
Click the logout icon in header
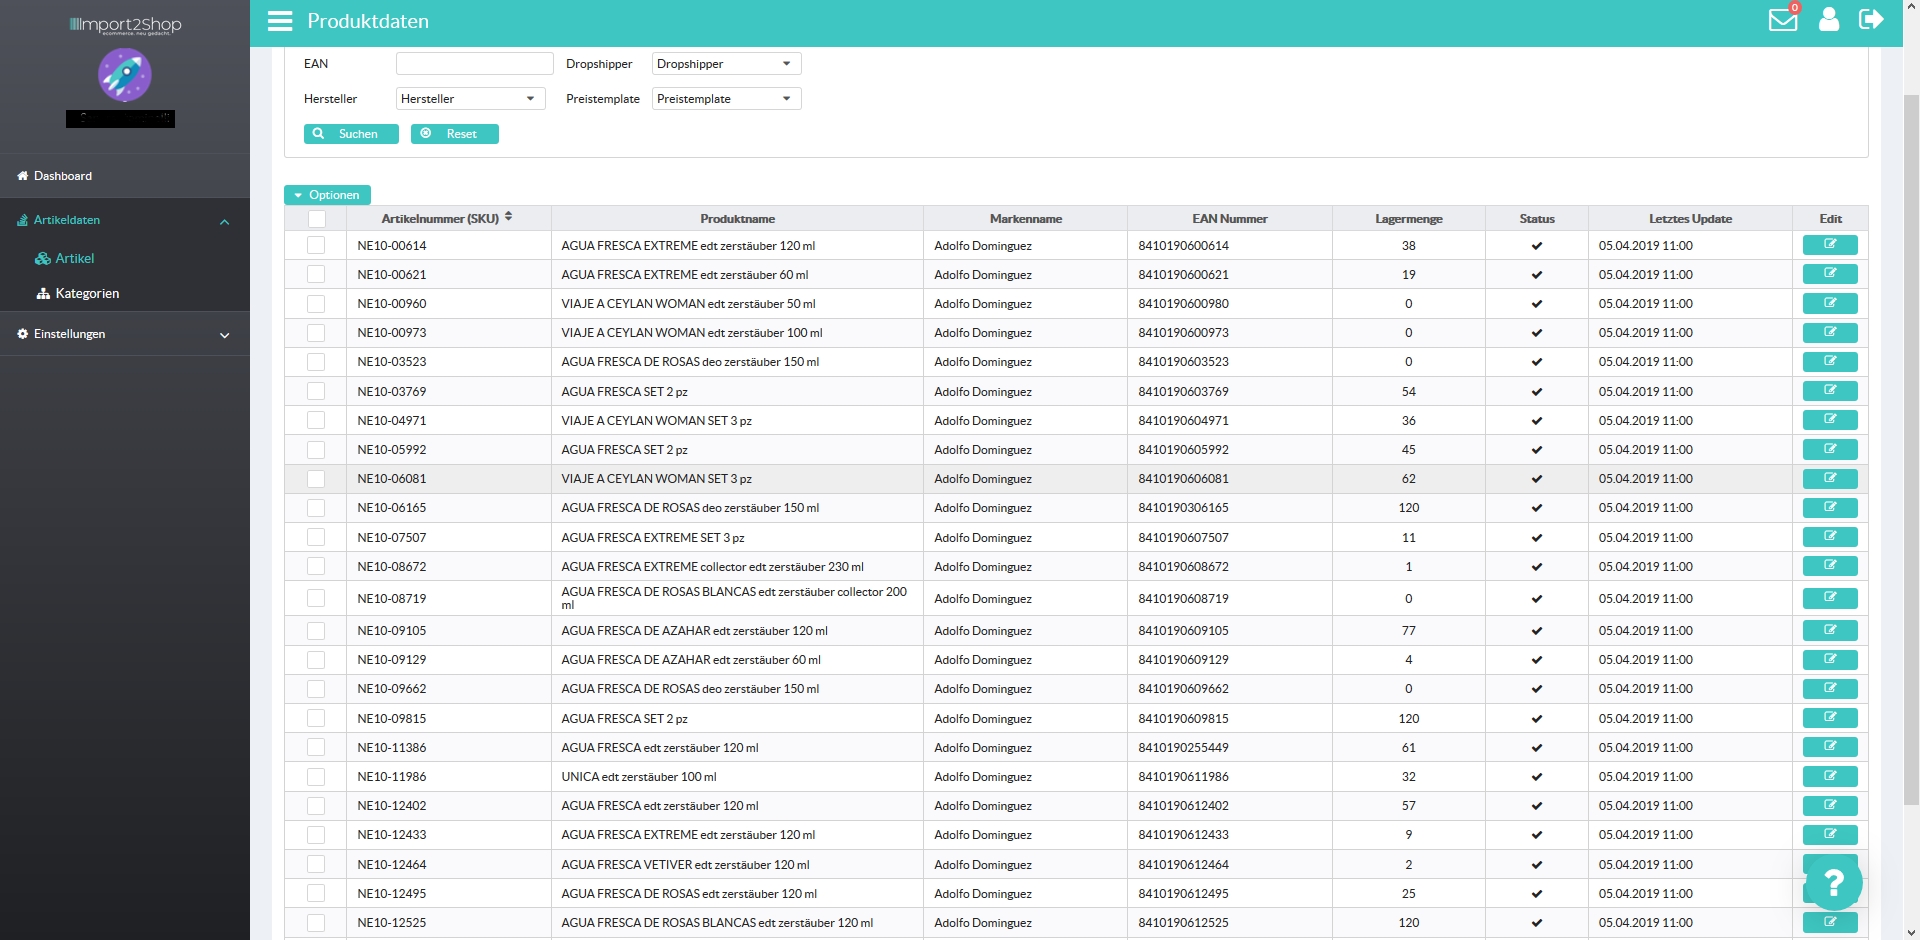coord(1870,20)
